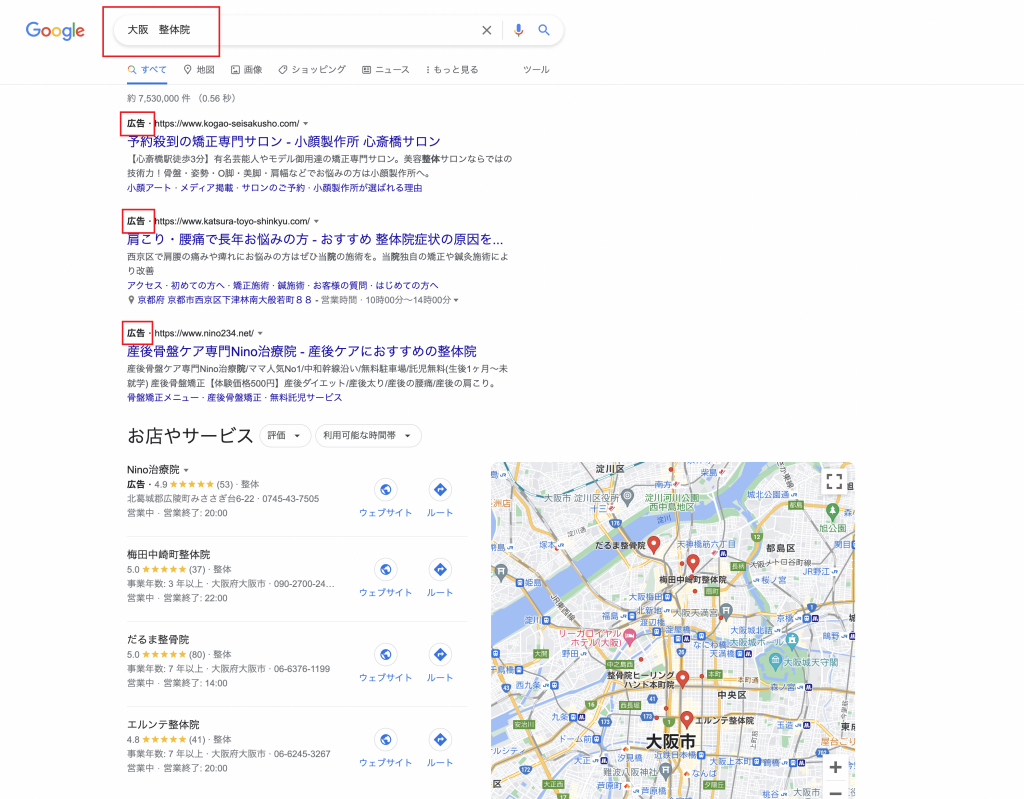Open the 小顔製作所が選ばれる理由 sitelink

click(368, 188)
